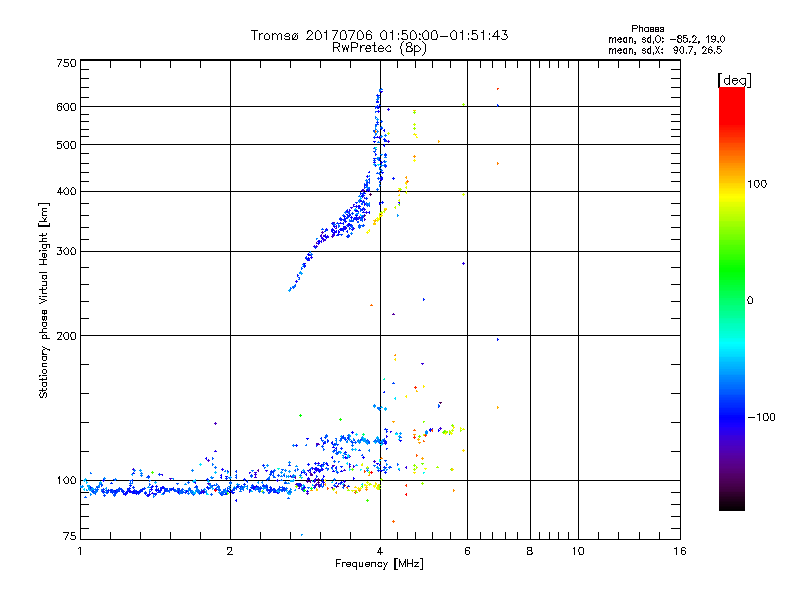Click the plot title 'Tromsø 20170706 01:50:00-01:51:43'

pyautogui.click(x=379, y=35)
